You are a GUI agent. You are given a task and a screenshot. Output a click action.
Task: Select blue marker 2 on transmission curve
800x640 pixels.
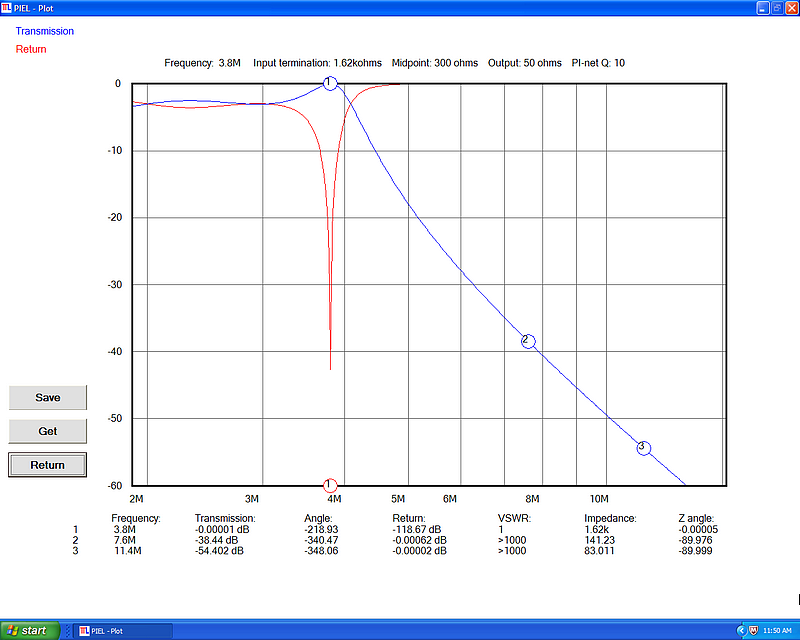point(528,341)
